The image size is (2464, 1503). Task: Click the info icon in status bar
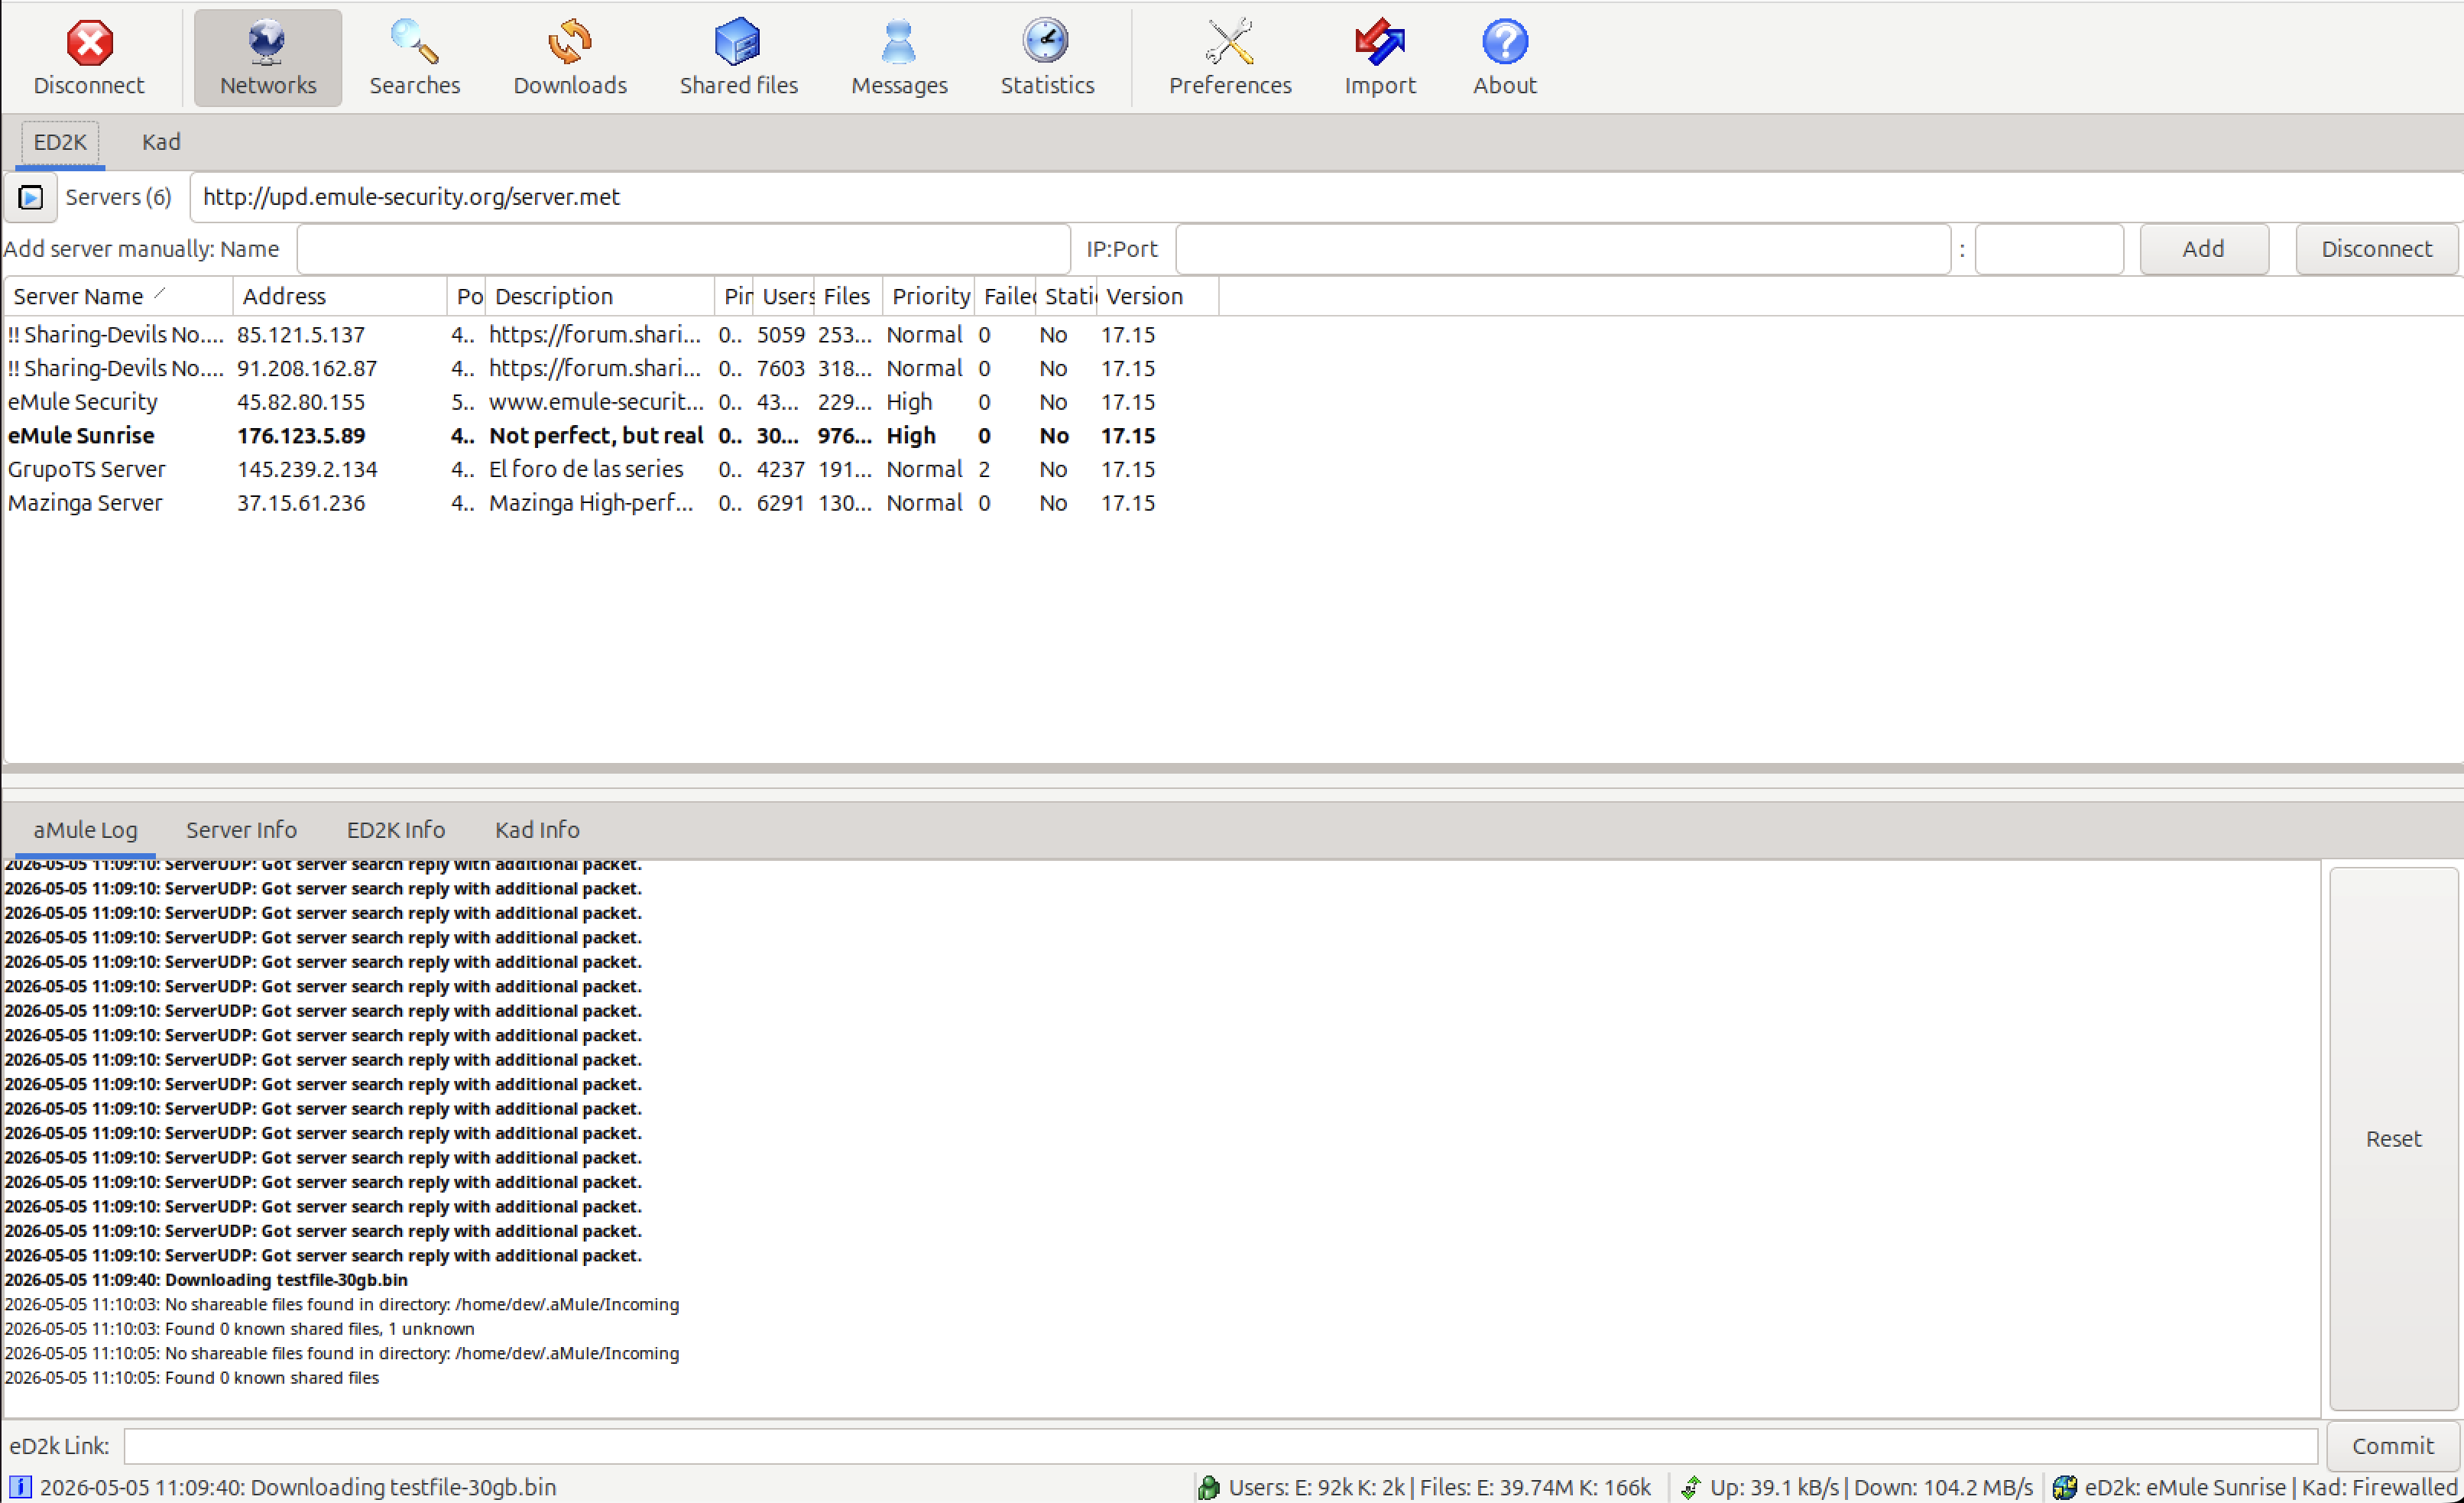coord(19,1487)
